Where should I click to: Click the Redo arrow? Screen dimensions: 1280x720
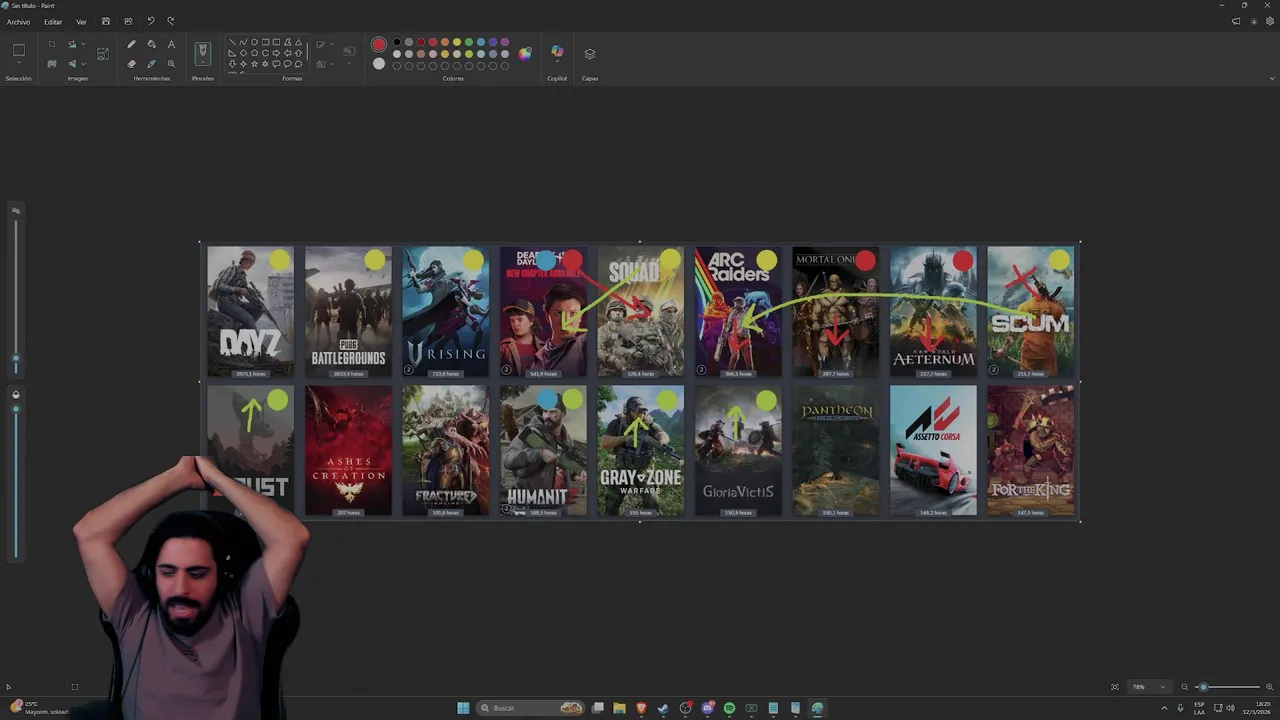tap(171, 21)
